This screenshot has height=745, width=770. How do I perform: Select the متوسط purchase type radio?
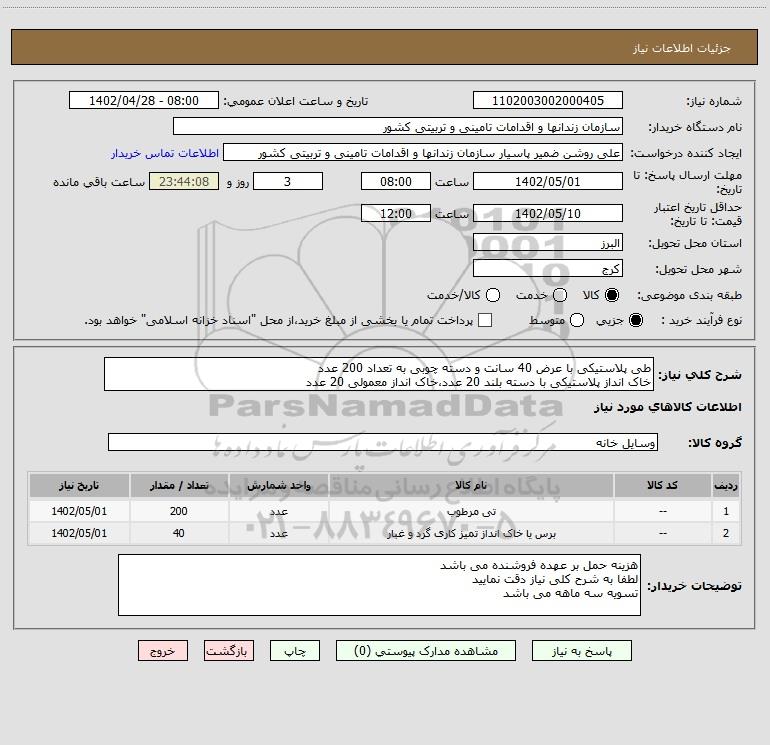point(577,320)
